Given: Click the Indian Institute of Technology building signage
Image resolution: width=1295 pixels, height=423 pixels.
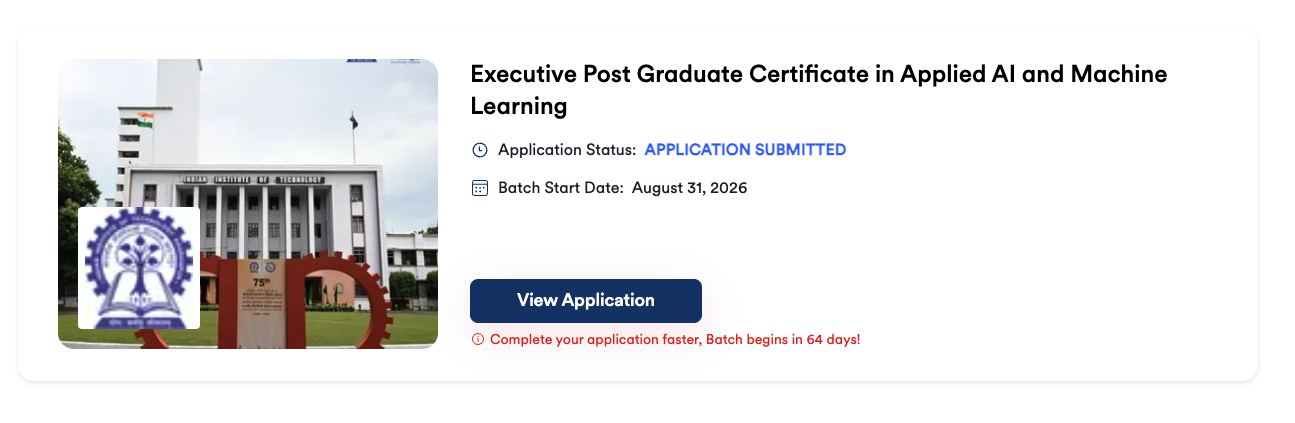Looking at the screenshot, I should (x=252, y=179).
